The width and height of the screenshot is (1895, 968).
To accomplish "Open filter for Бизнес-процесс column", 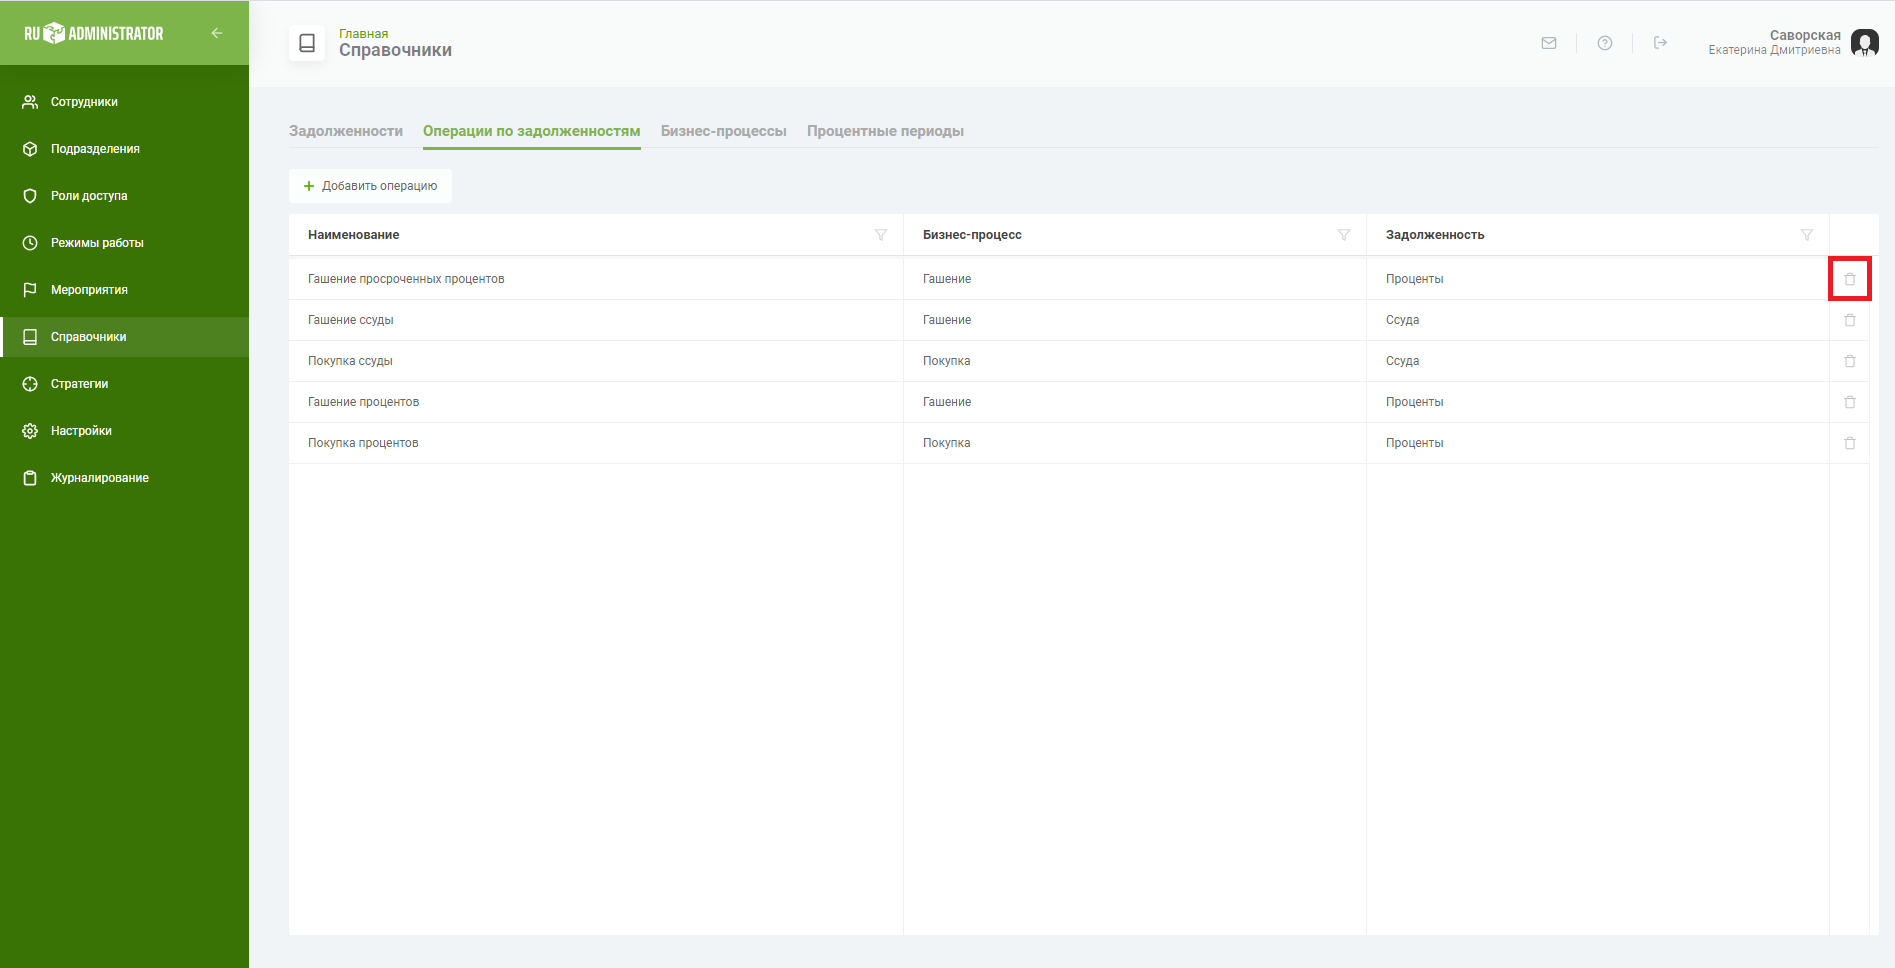I will (x=1344, y=235).
